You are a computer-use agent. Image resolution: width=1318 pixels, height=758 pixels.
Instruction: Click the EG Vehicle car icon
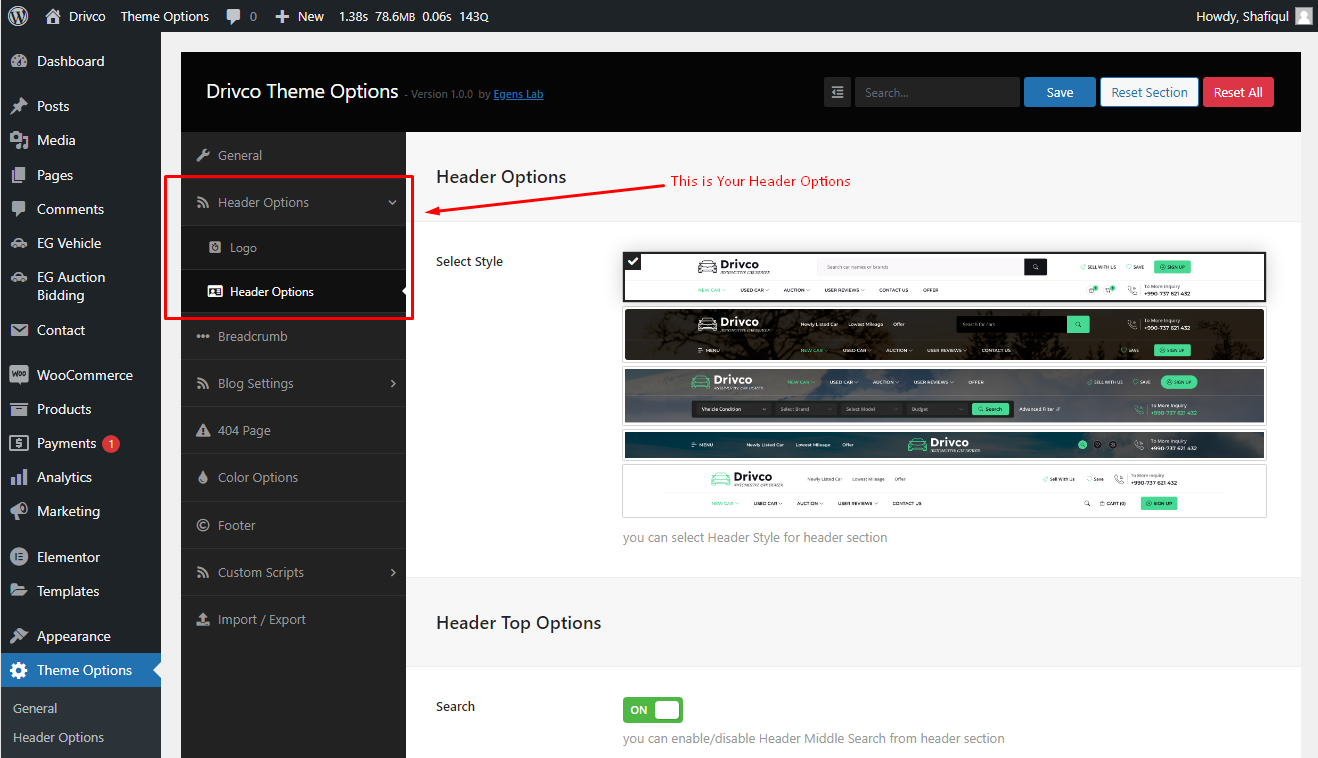tap(19, 243)
